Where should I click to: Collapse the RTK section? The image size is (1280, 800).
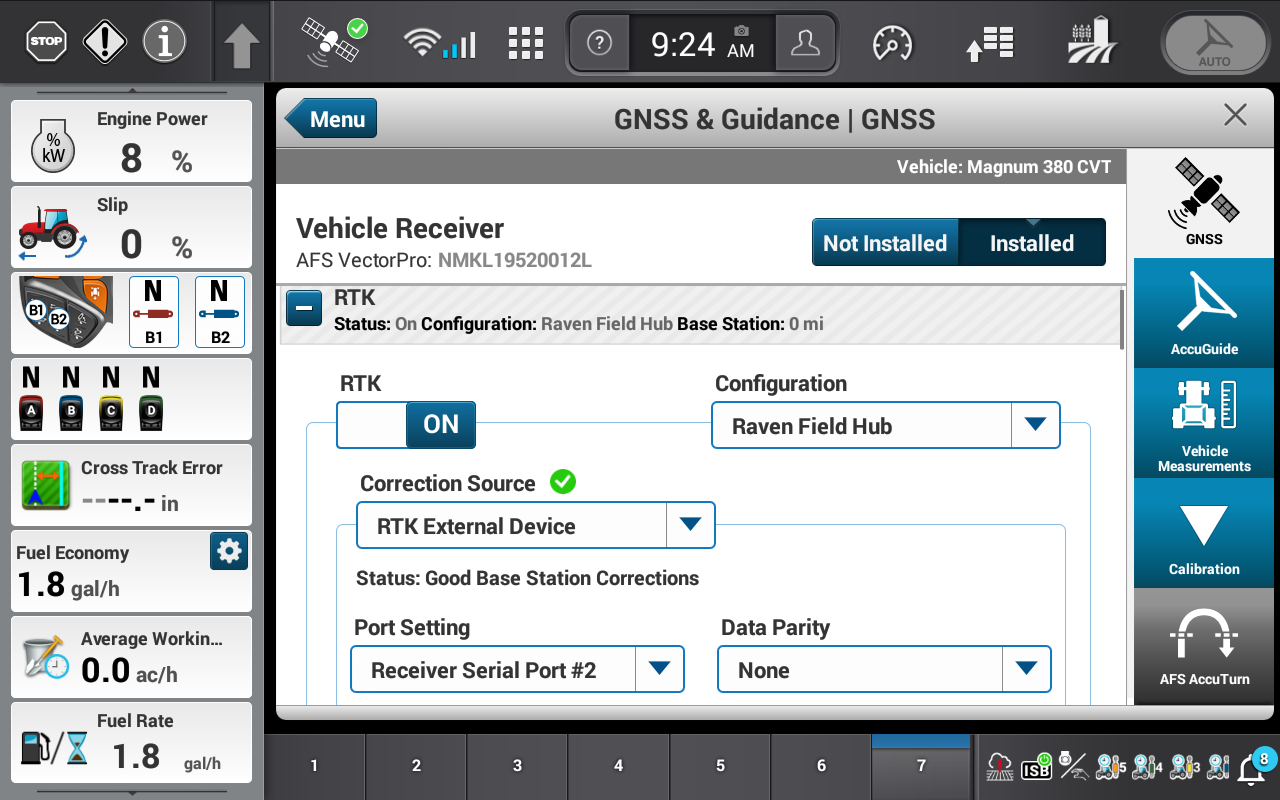(x=304, y=308)
